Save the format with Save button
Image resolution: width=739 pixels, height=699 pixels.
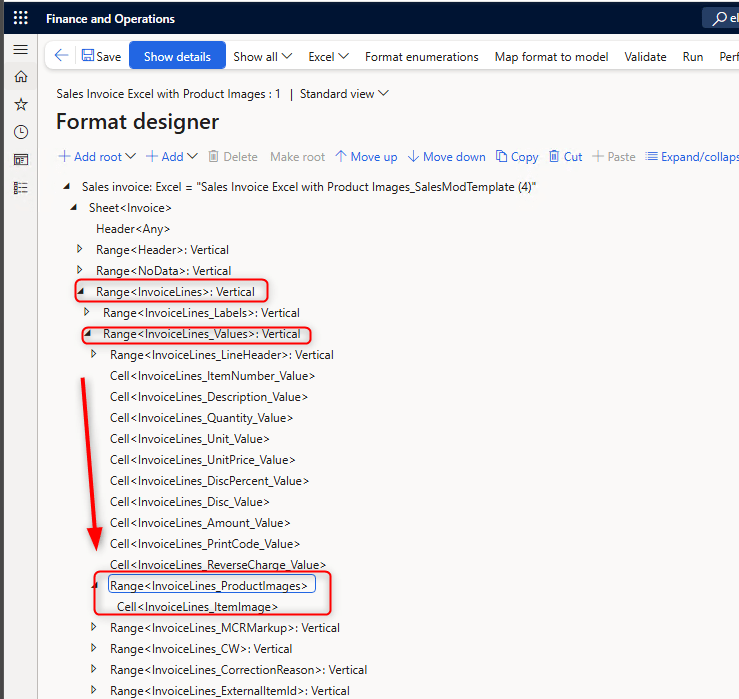[101, 57]
